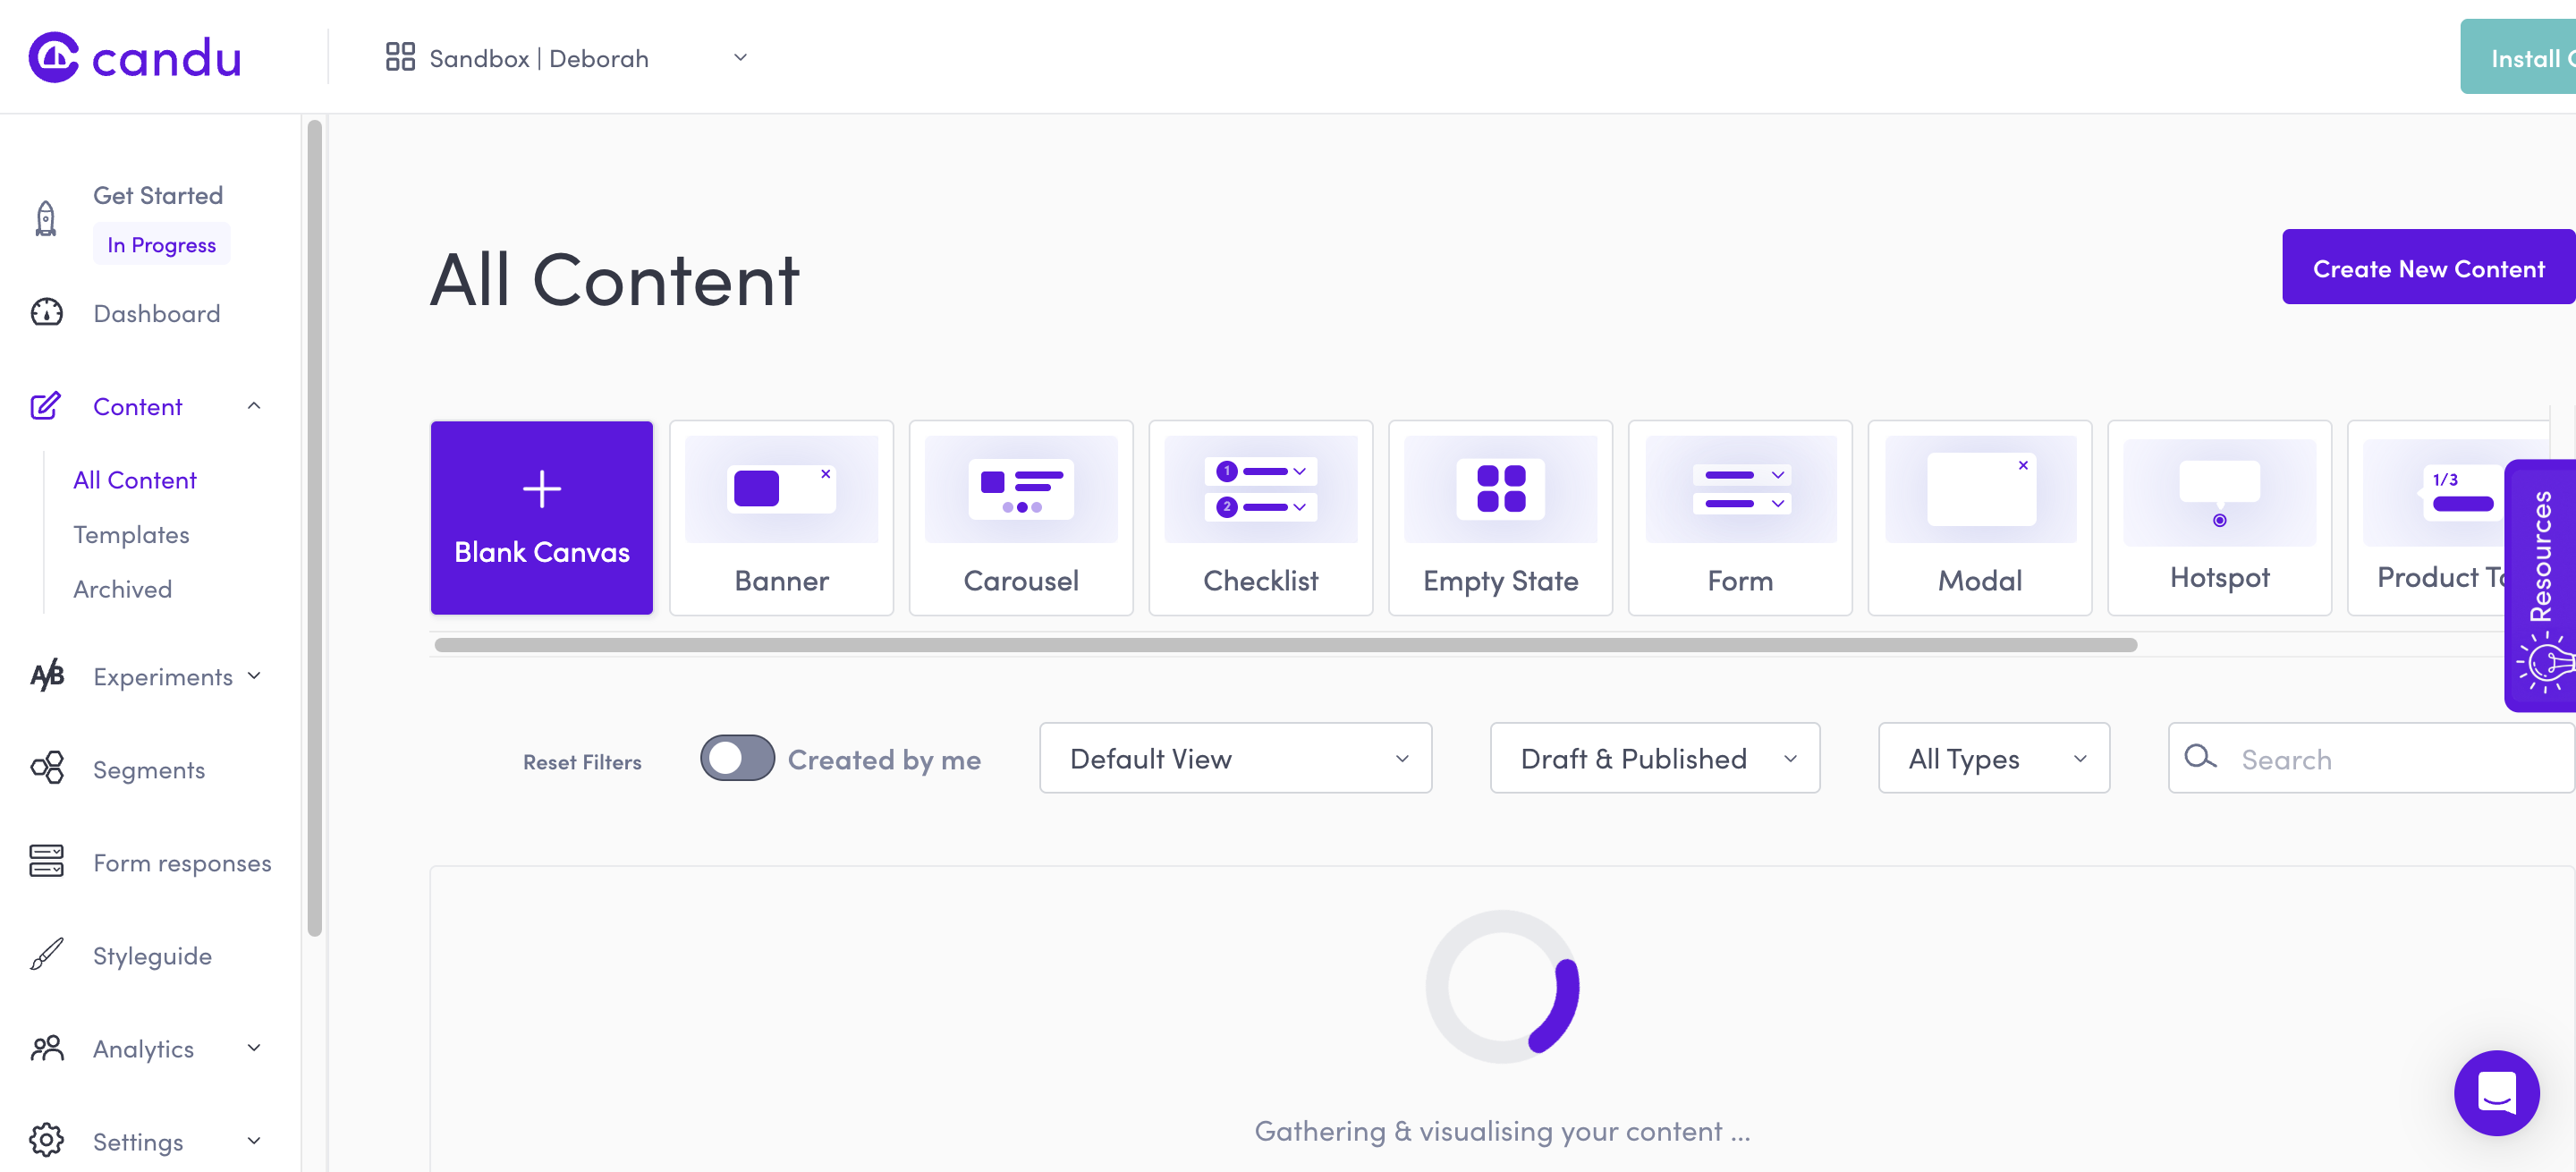Click the Segments icon in sidebar

tap(46, 768)
